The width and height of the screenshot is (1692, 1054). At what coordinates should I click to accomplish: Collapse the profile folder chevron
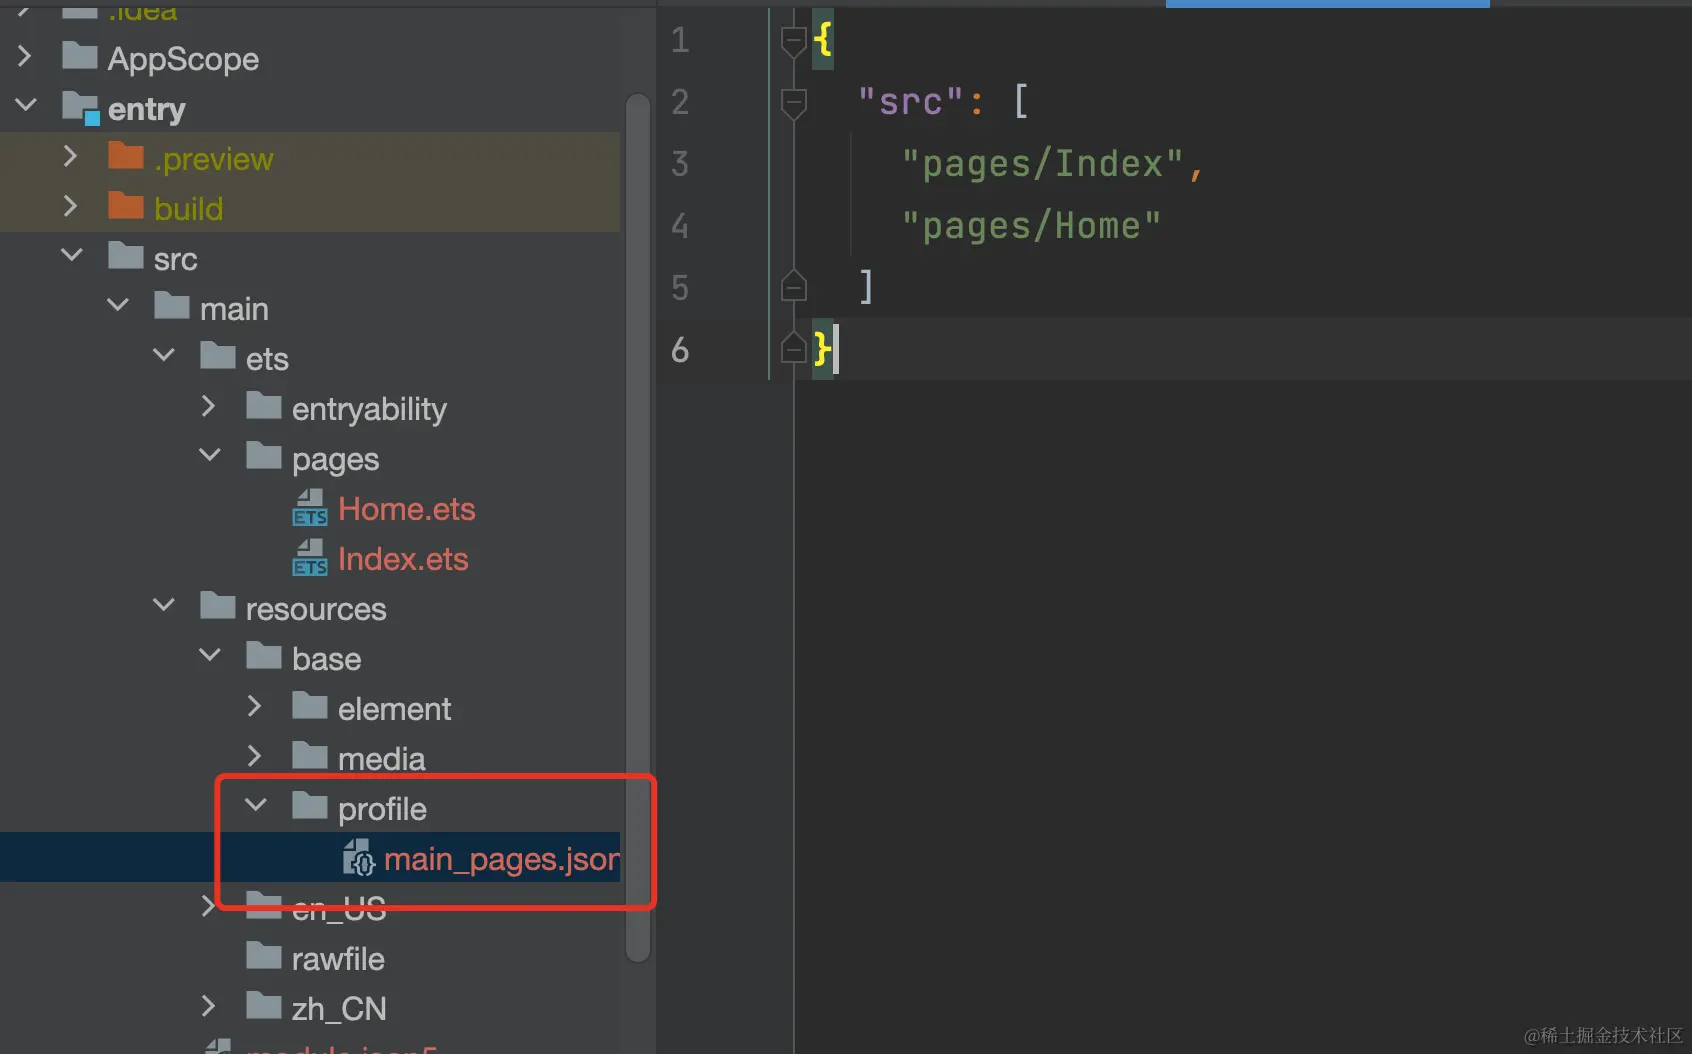(x=256, y=805)
